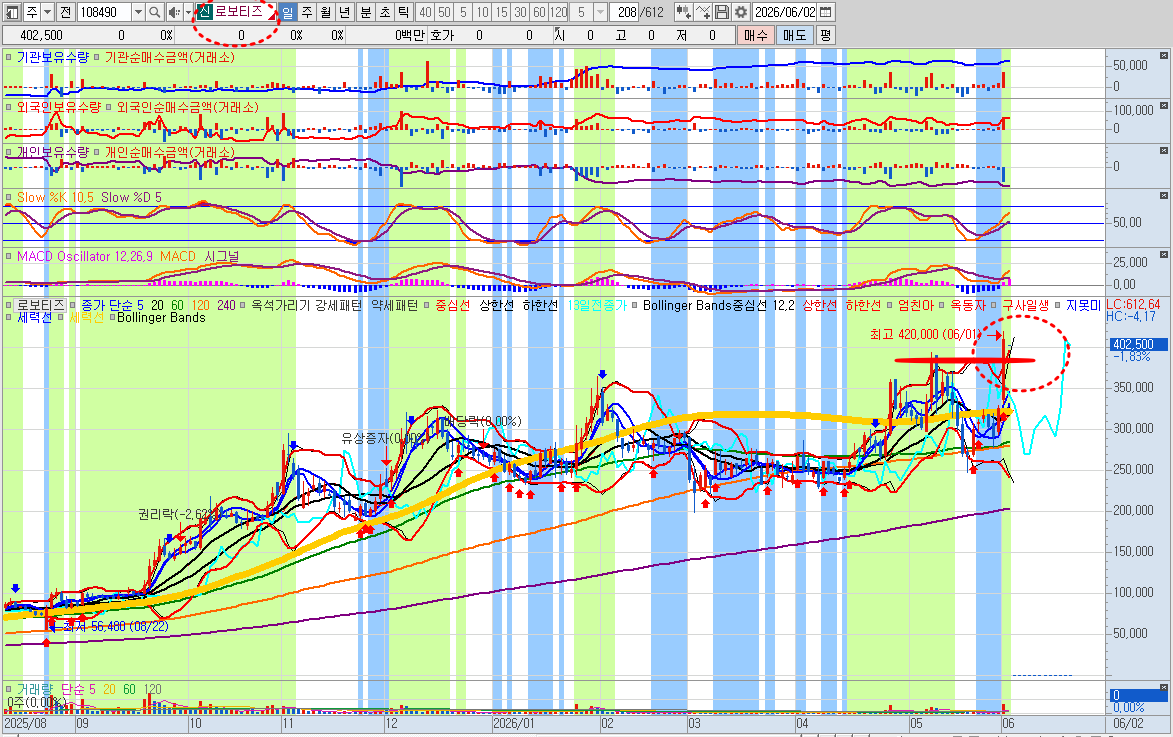
Task: Click the 유상증자 event label
Action: [382, 438]
